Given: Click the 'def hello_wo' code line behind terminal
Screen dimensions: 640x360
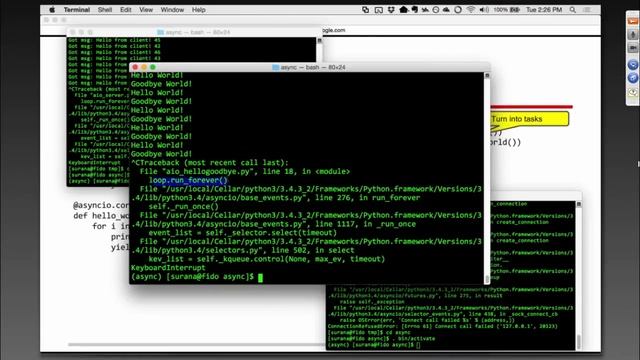Looking at the screenshot, I should (x=101, y=216).
